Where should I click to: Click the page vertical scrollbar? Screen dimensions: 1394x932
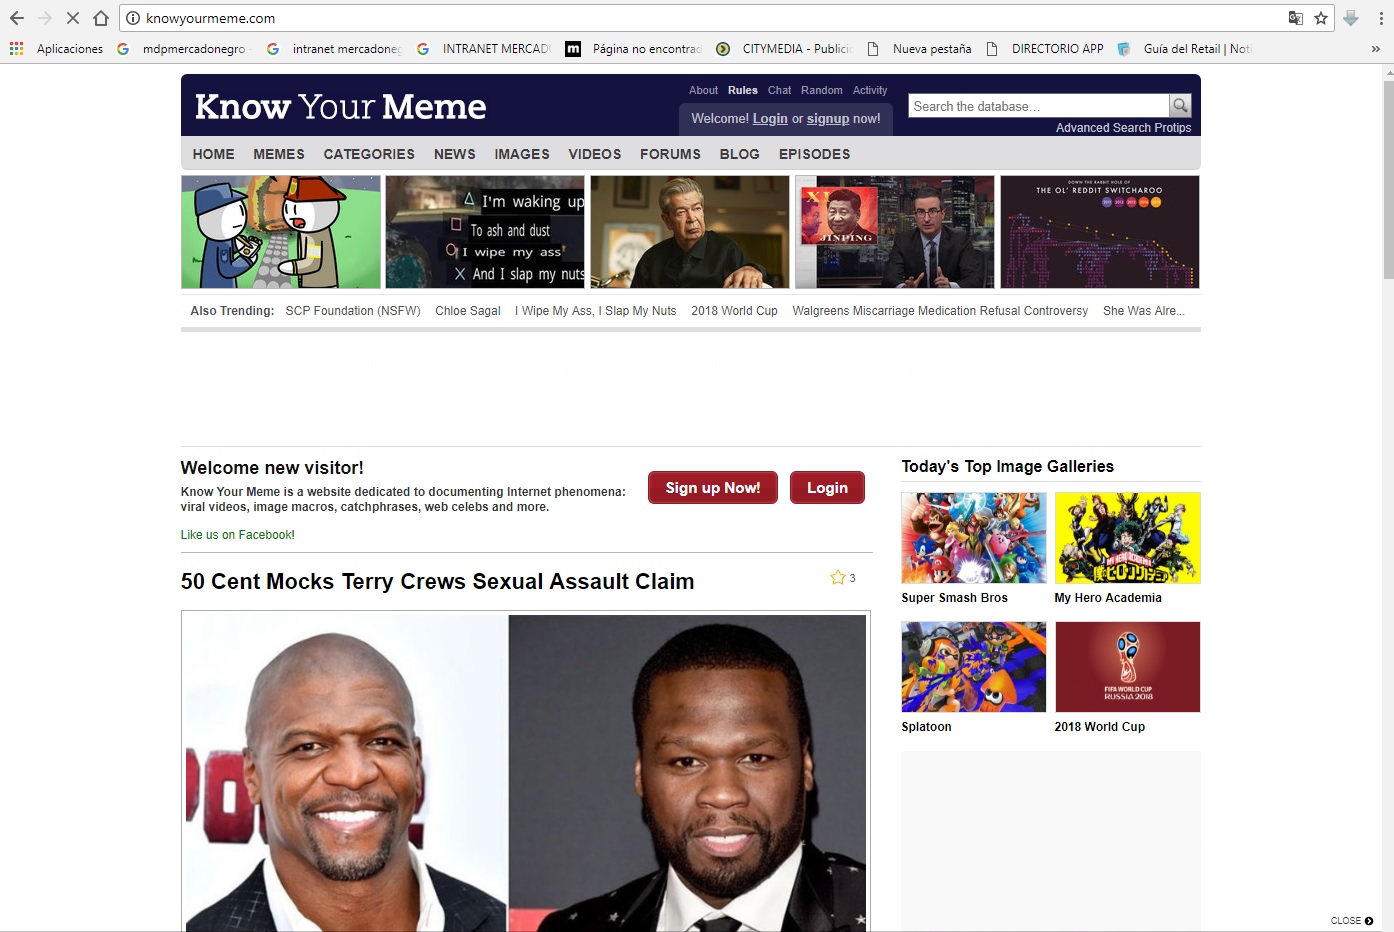pyautogui.click(x=1388, y=180)
